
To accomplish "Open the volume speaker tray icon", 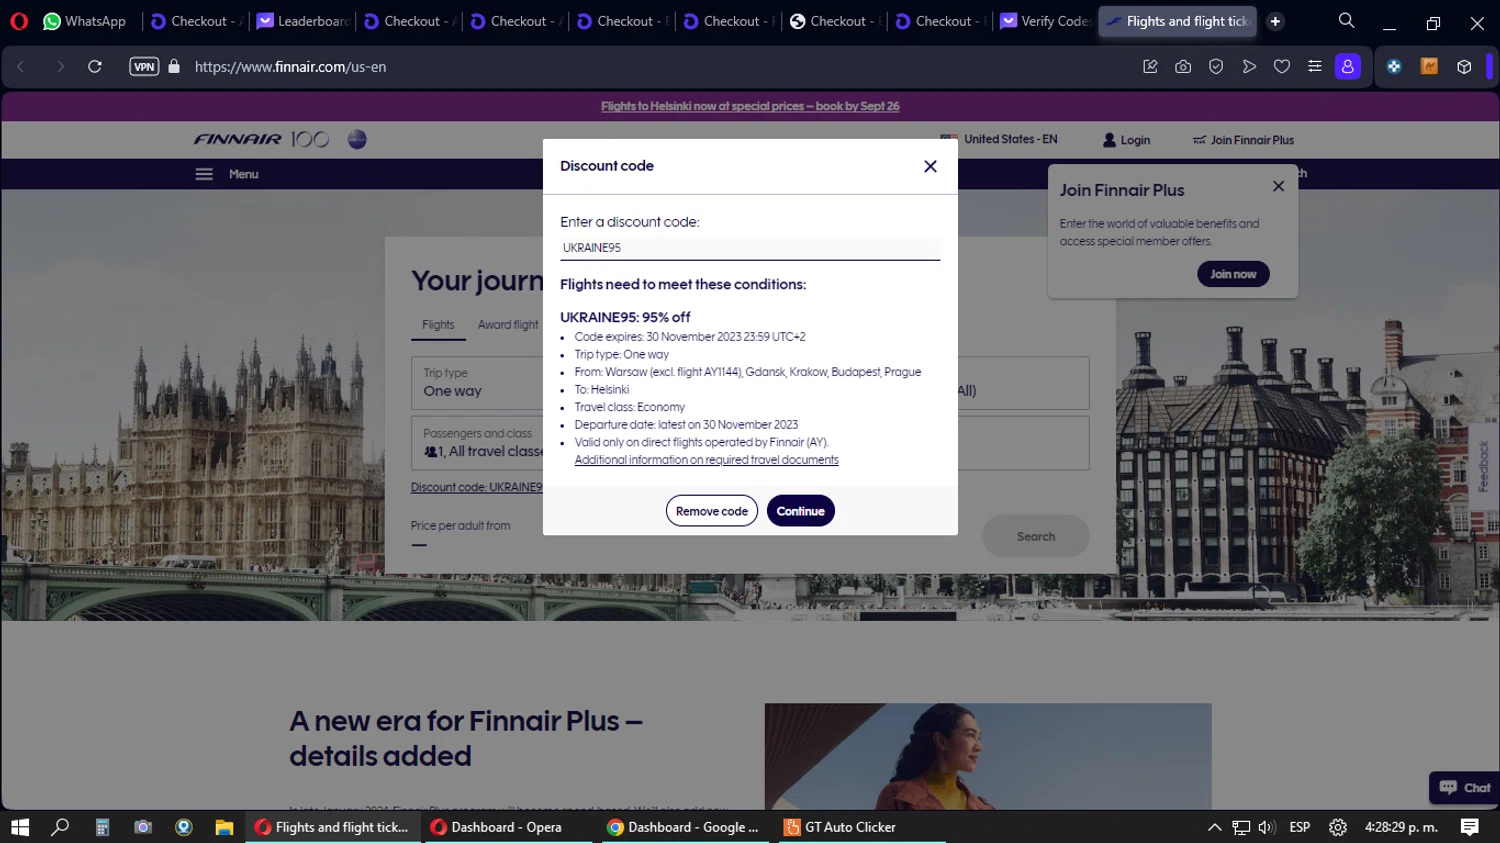I will [1267, 827].
